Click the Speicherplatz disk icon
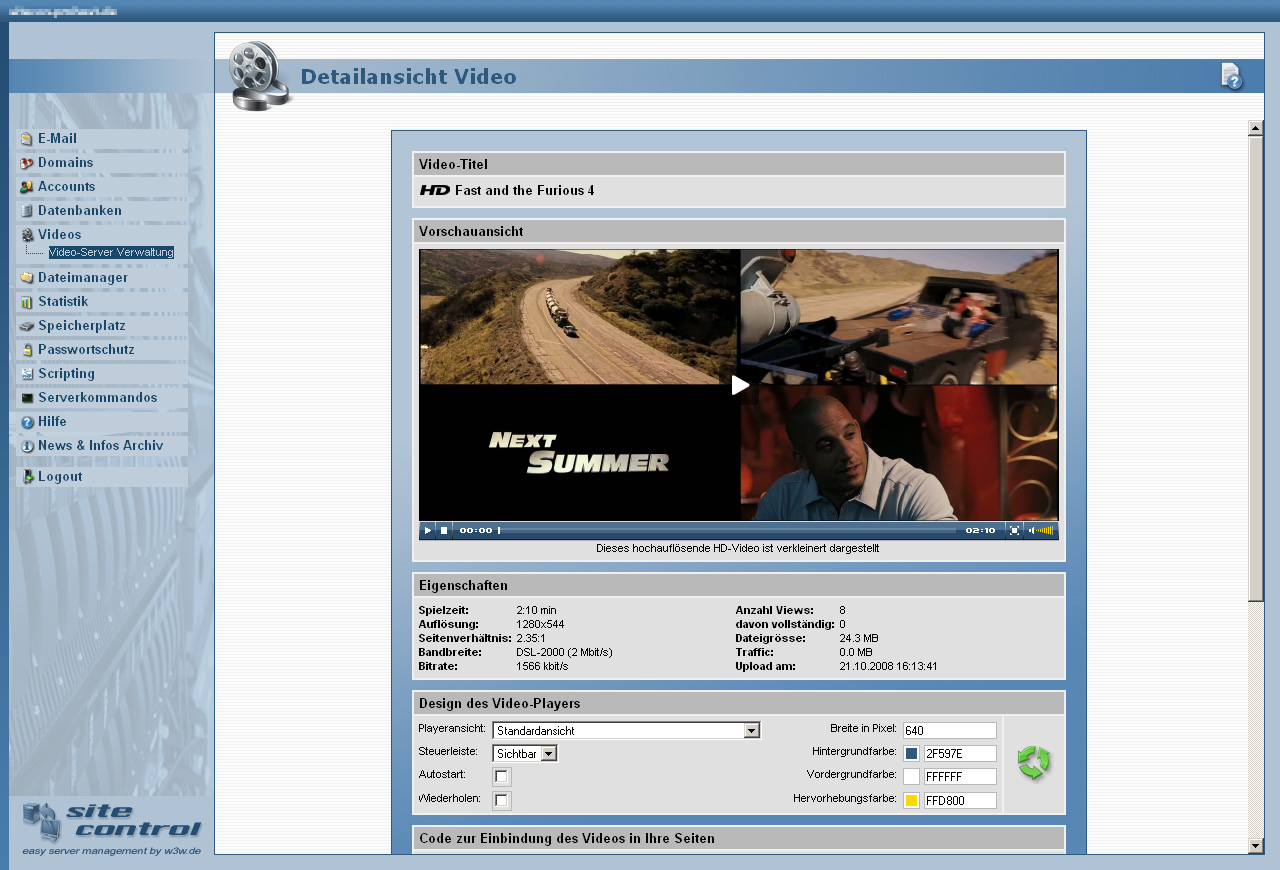This screenshot has width=1280, height=870. [27, 326]
